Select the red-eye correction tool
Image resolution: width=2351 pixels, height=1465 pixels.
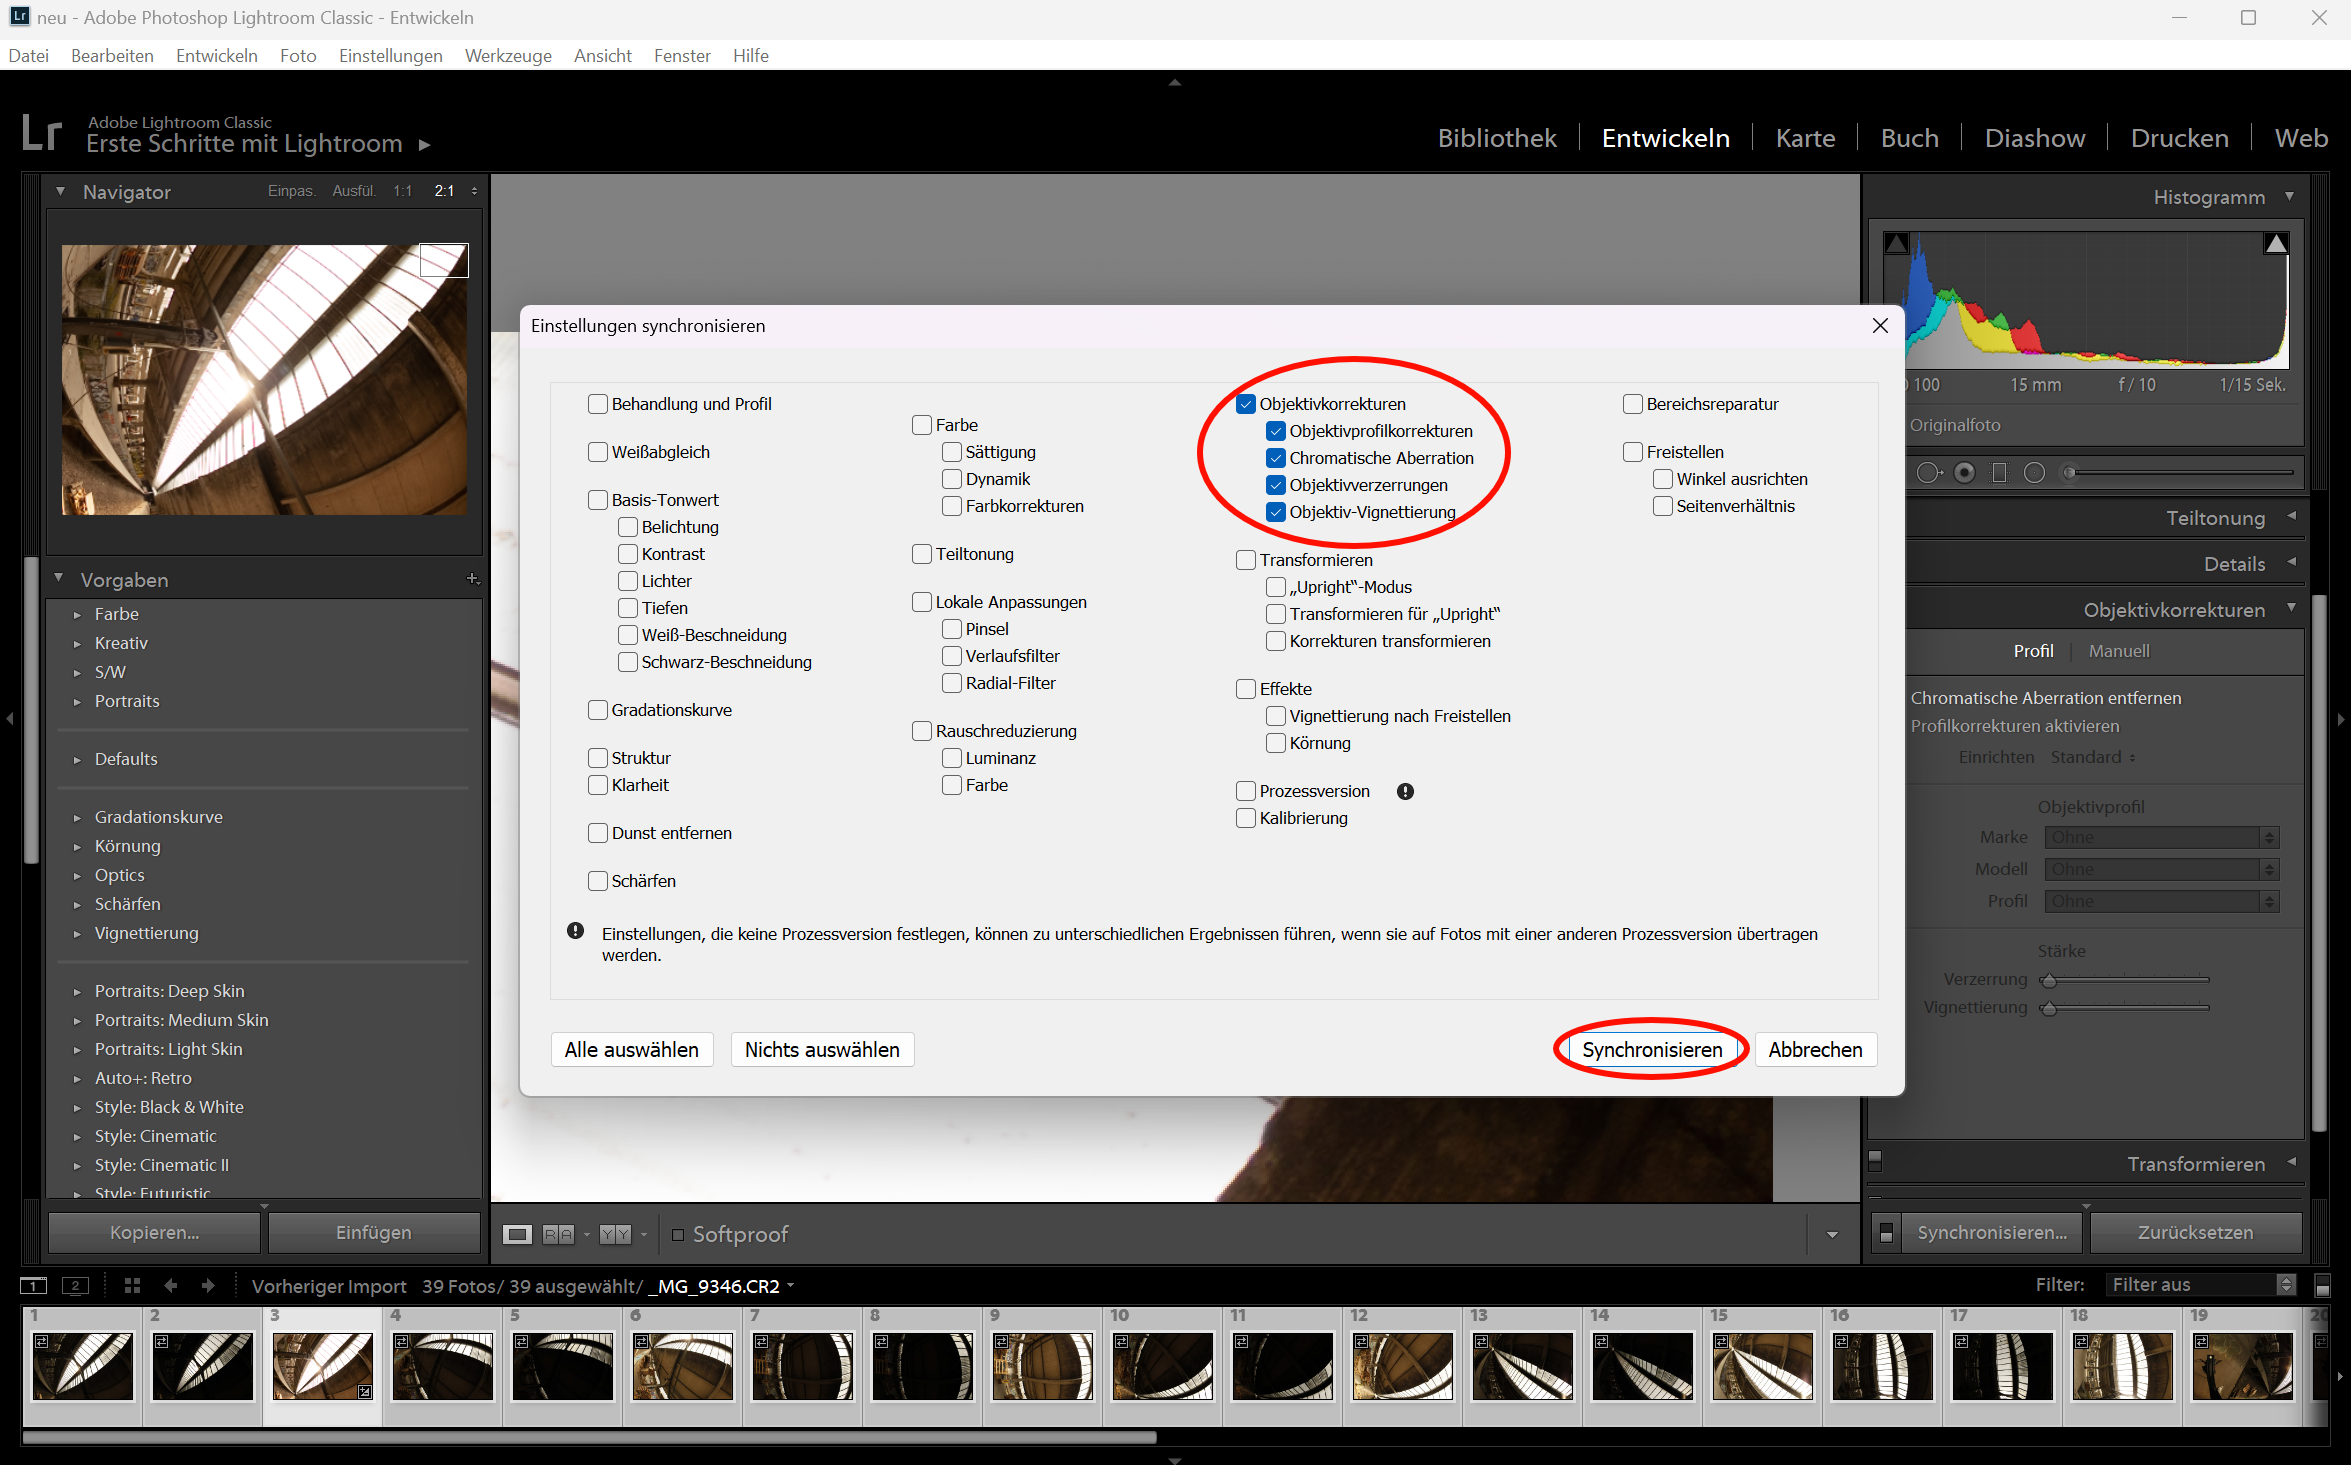[x=1965, y=473]
